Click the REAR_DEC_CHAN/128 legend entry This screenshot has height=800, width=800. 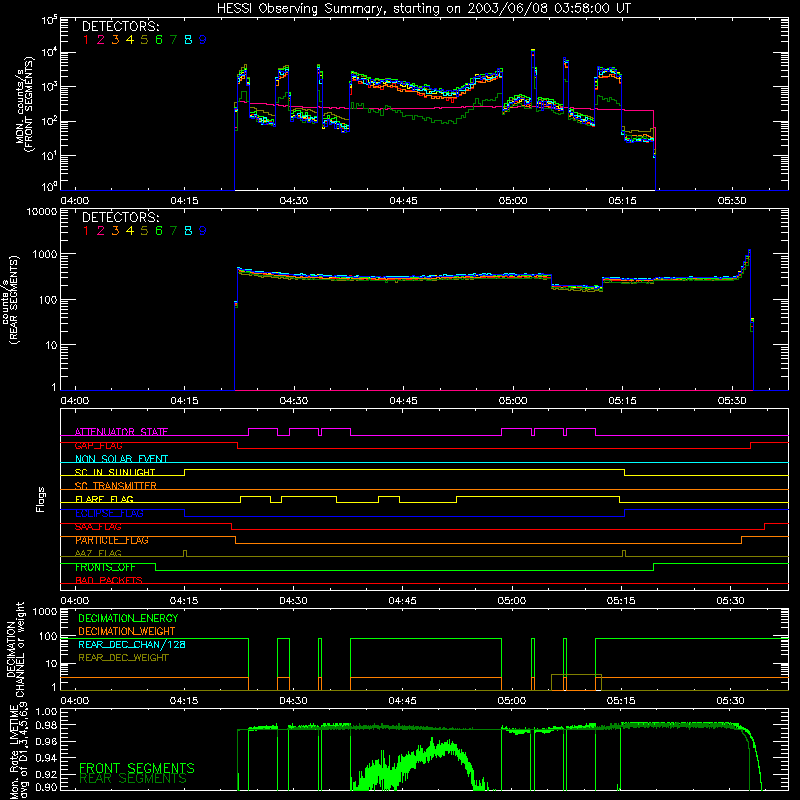(x=132, y=644)
